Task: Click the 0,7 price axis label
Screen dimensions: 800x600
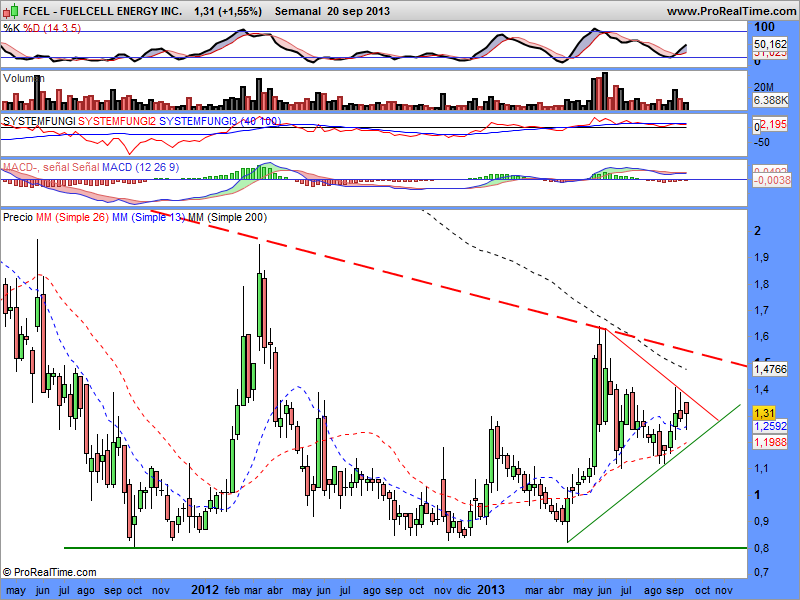Action: [x=762, y=572]
